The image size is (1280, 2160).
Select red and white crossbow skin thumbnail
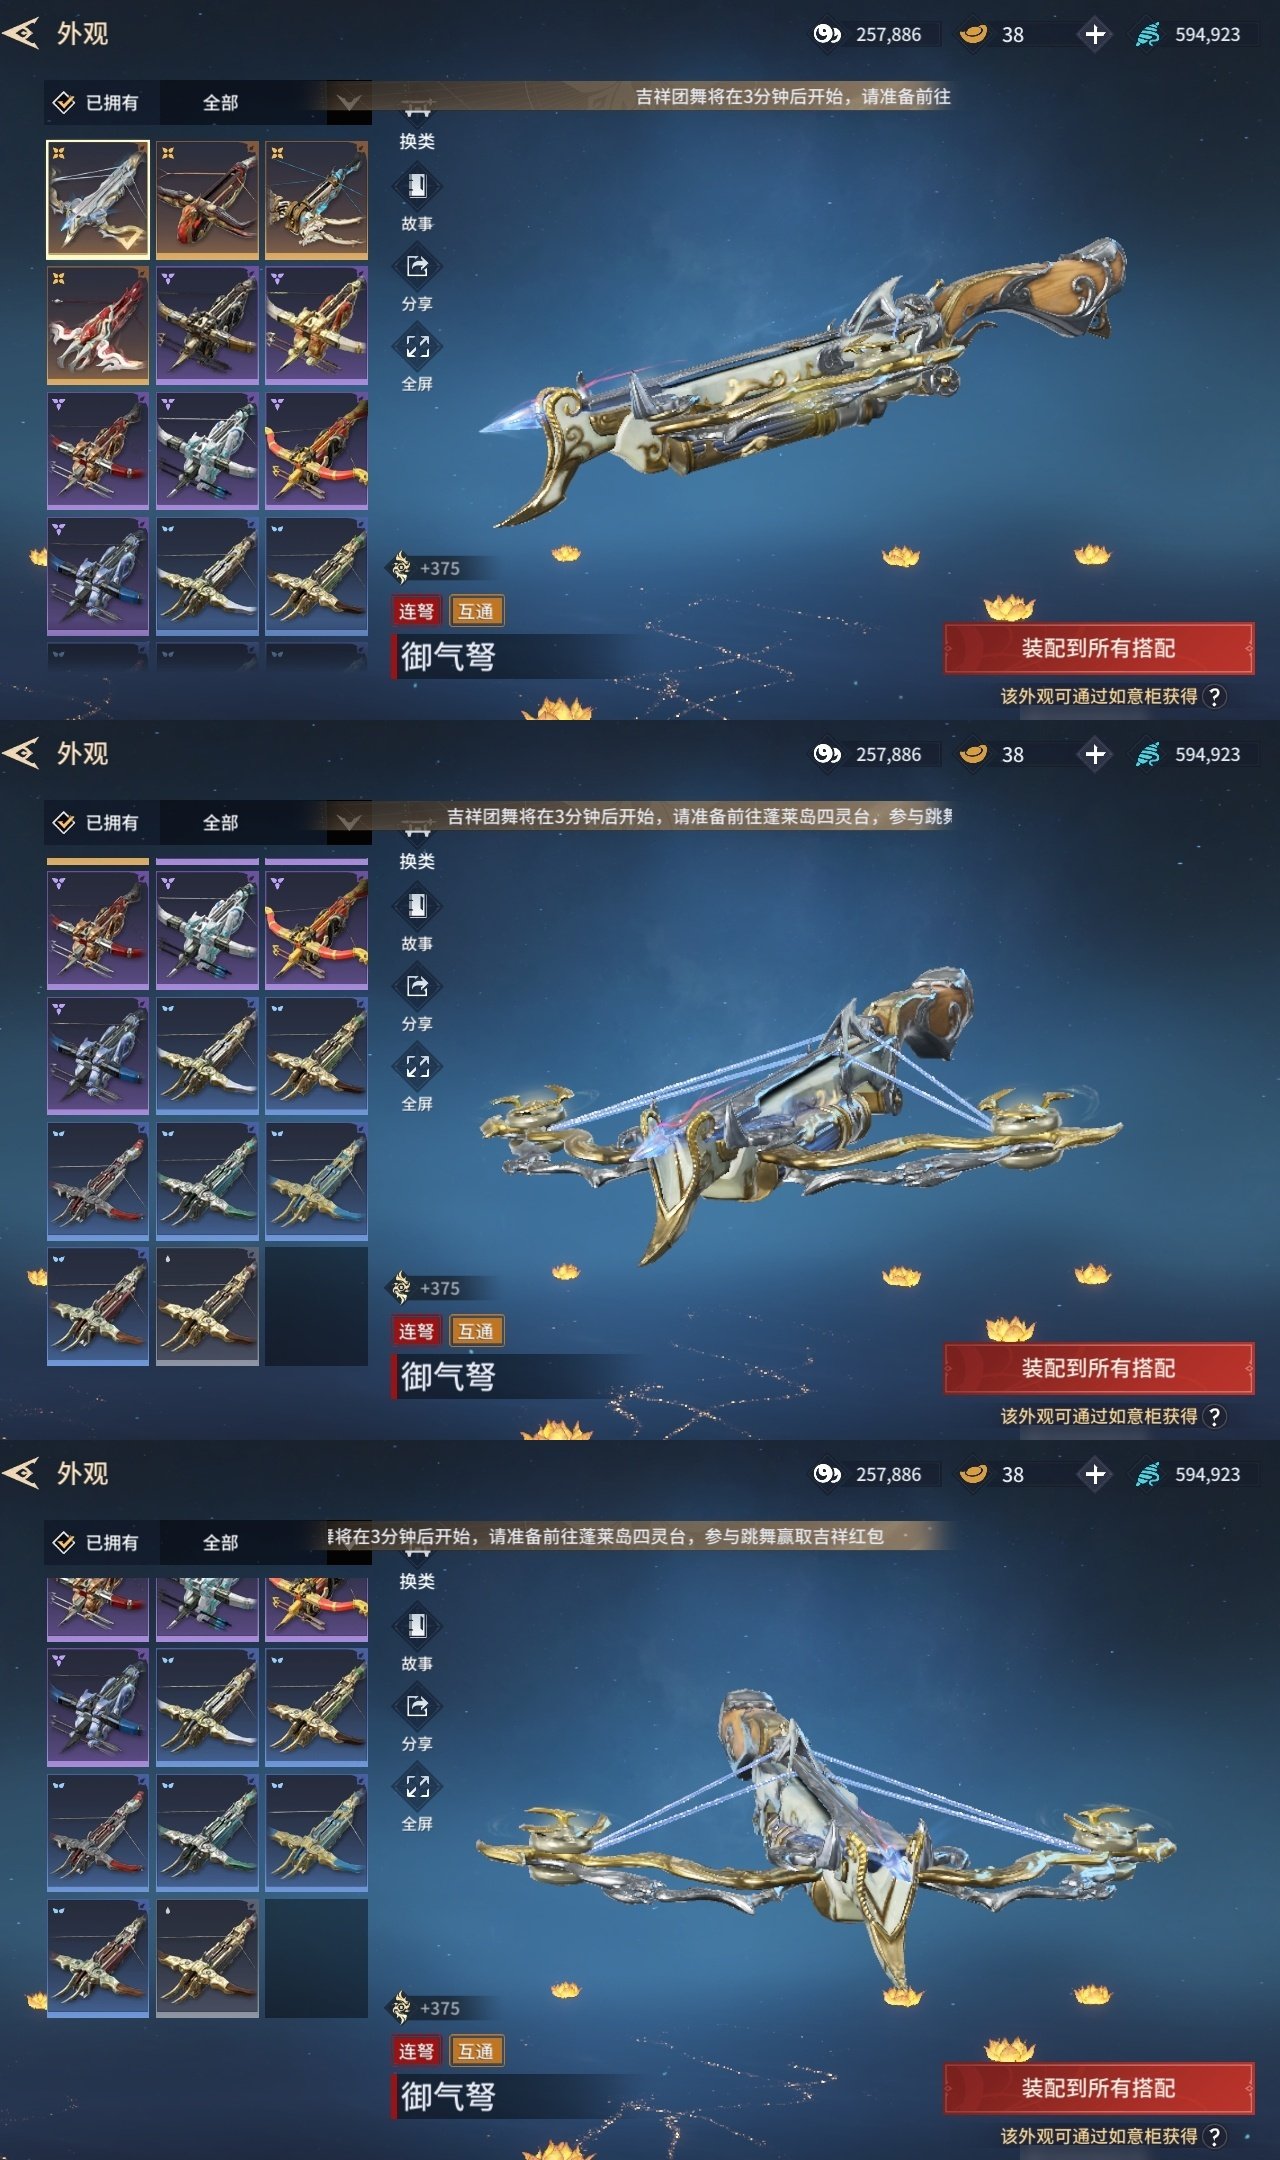98,325
